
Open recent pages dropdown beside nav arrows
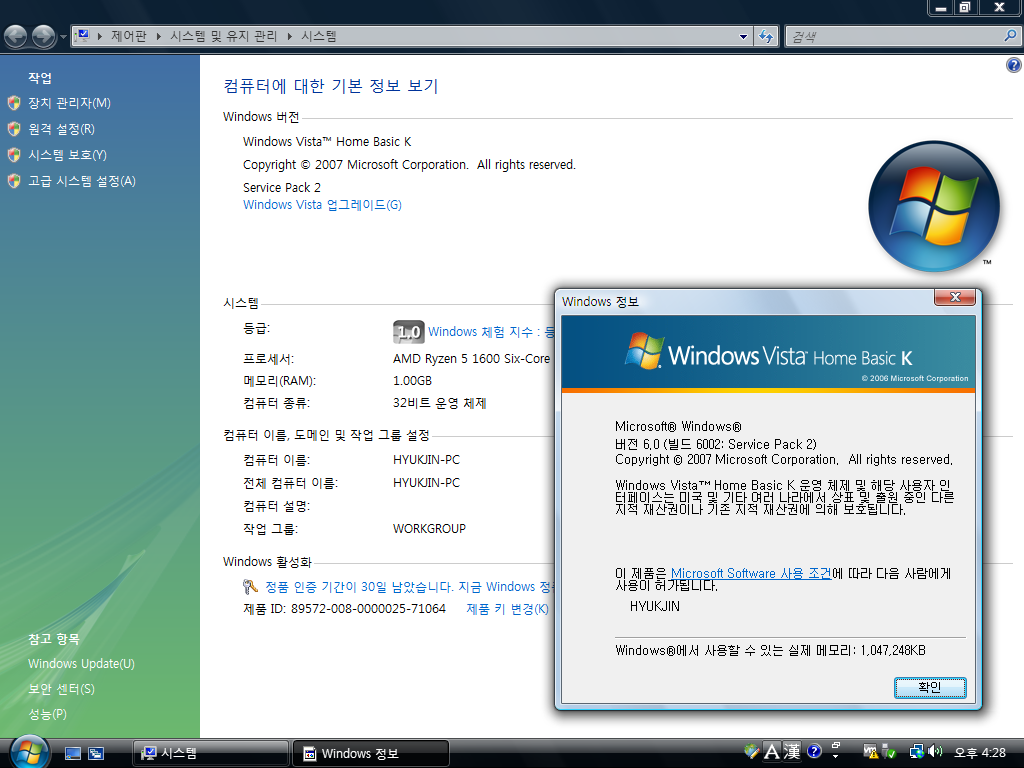click(63, 37)
